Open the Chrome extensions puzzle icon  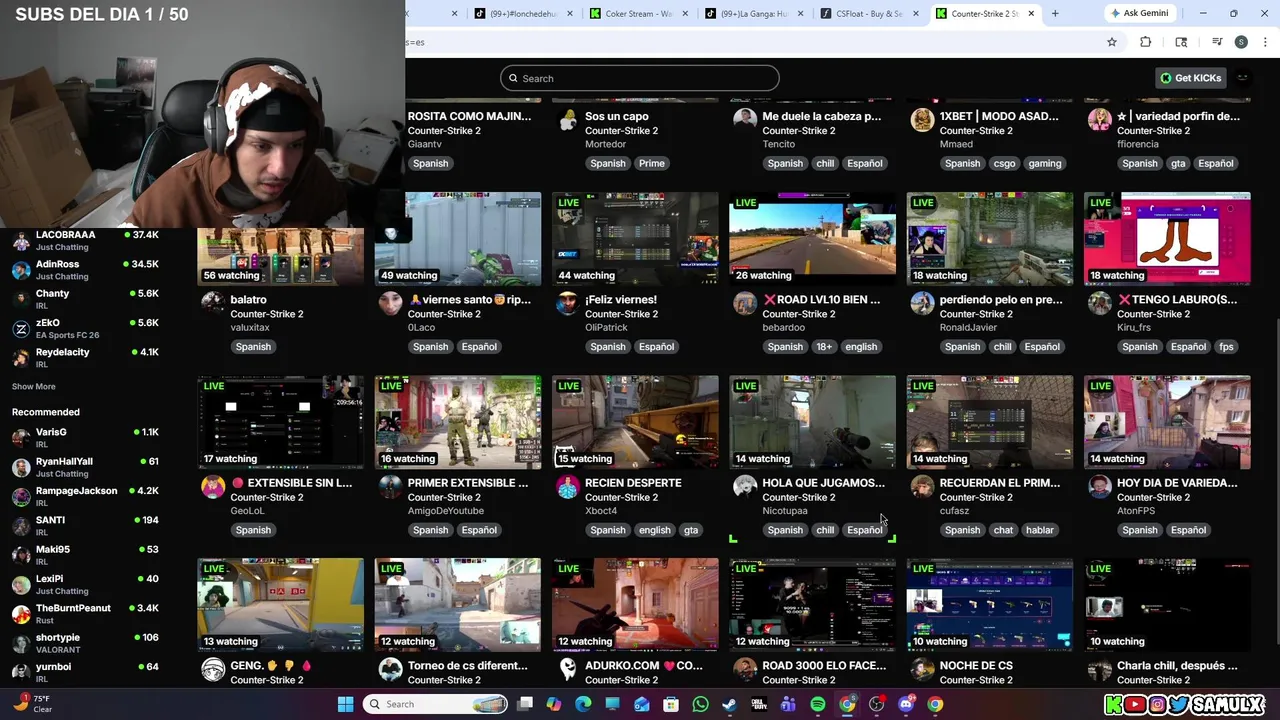coord(1145,42)
